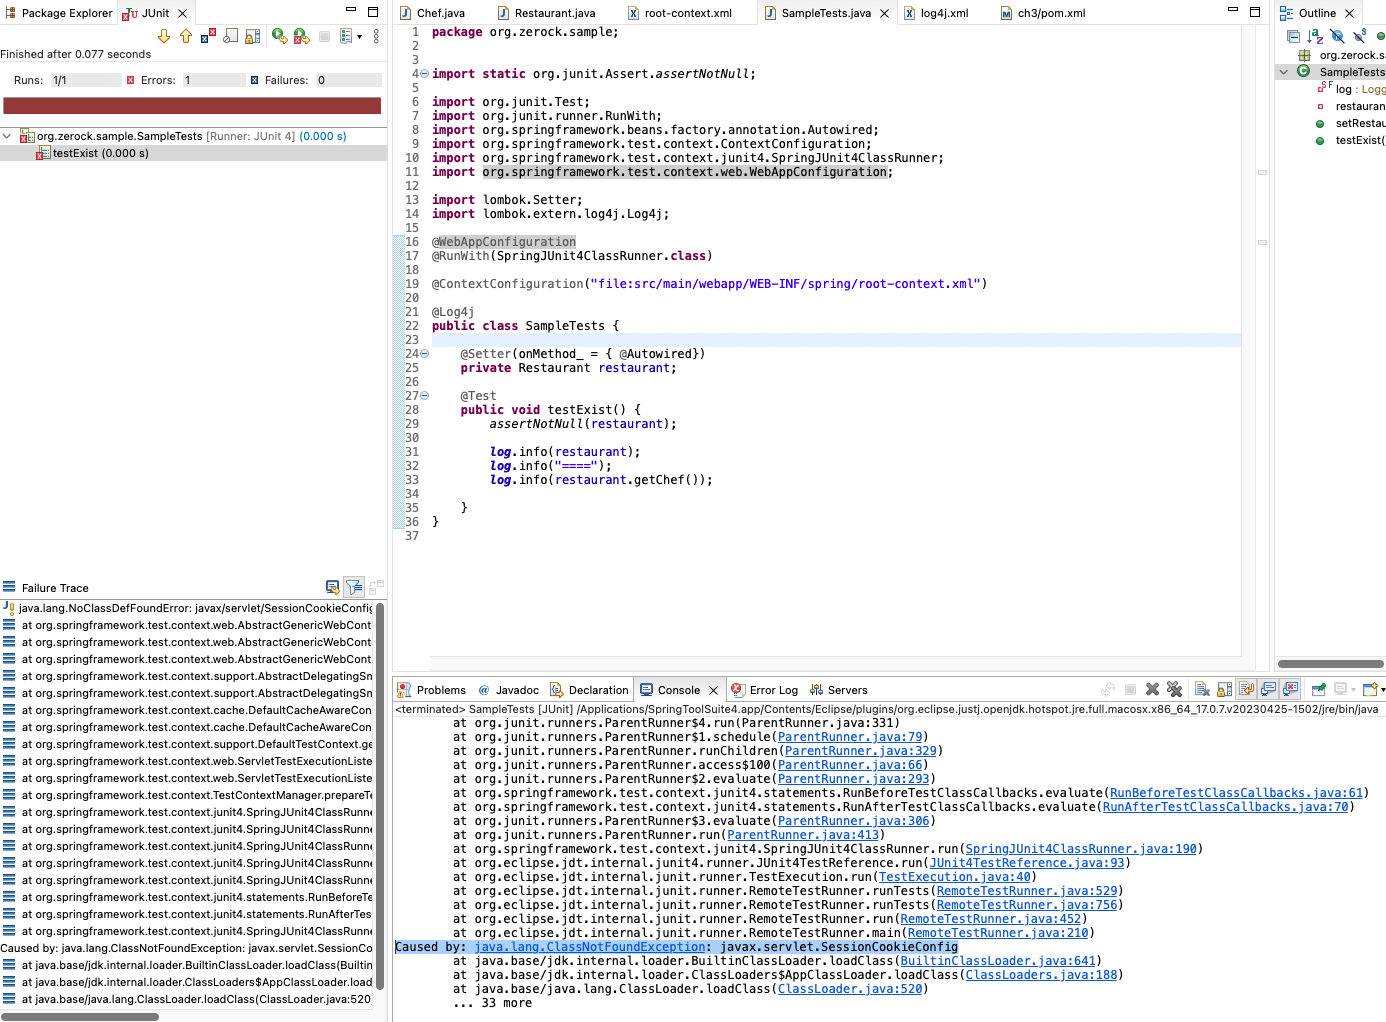Remove launch from Console

tap(1152, 689)
